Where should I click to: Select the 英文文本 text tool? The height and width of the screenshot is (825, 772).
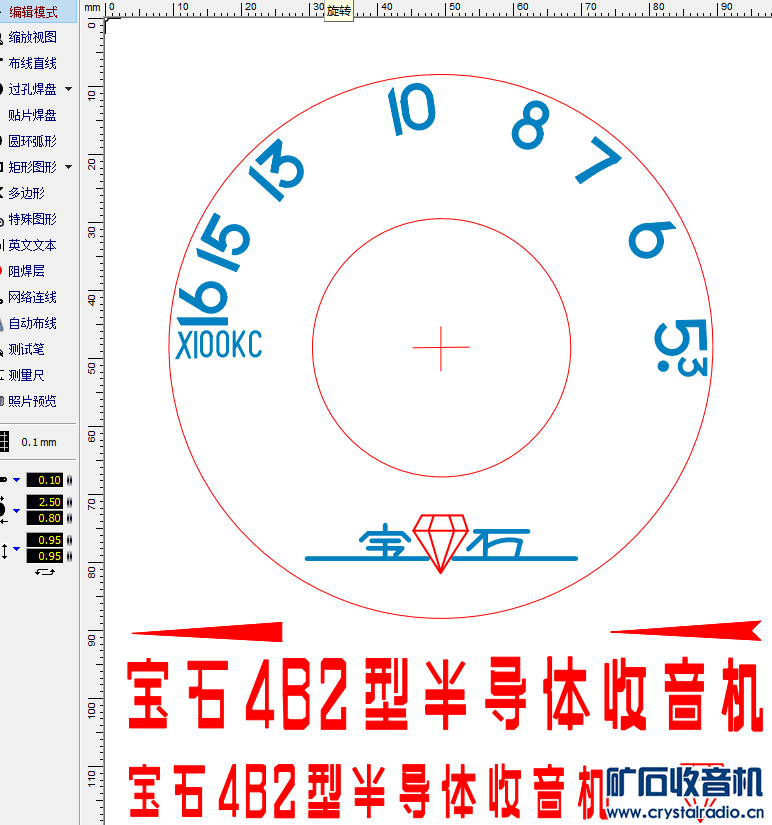[x=33, y=245]
